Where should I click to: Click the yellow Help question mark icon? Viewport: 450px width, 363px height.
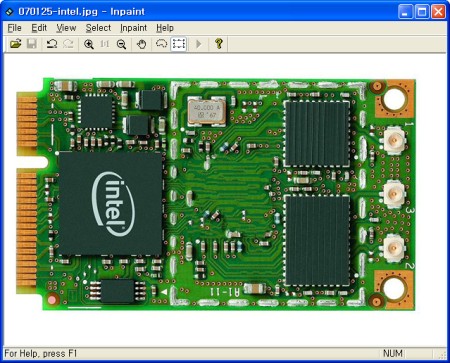(219, 44)
